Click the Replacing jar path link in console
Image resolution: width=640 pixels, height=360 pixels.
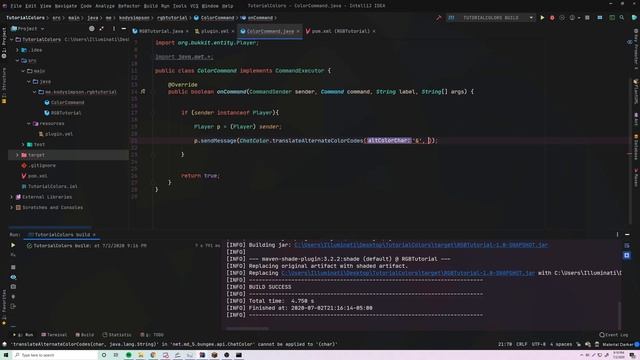(408, 273)
